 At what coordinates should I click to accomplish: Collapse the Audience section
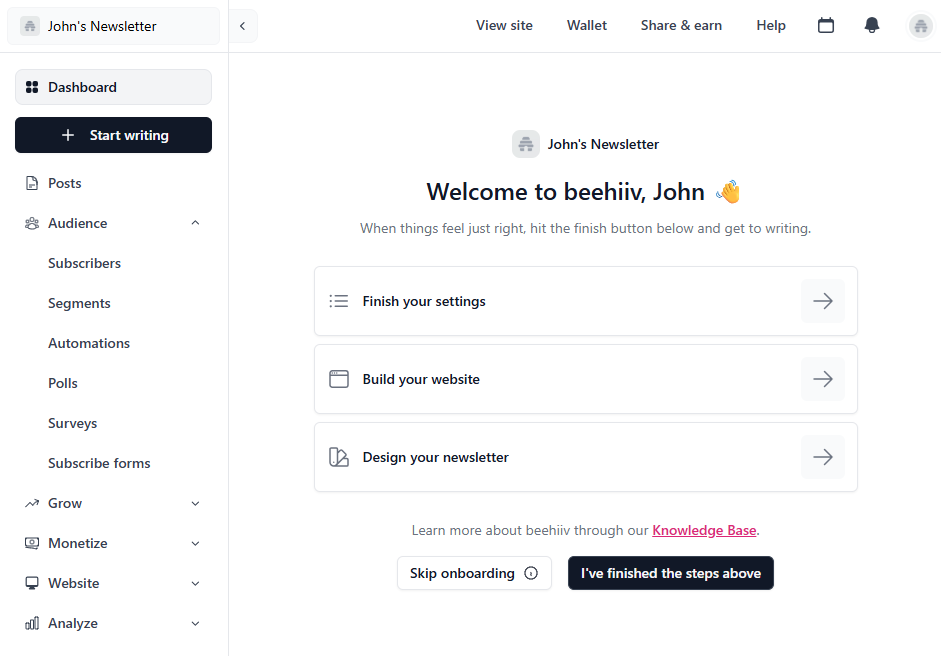coord(196,222)
